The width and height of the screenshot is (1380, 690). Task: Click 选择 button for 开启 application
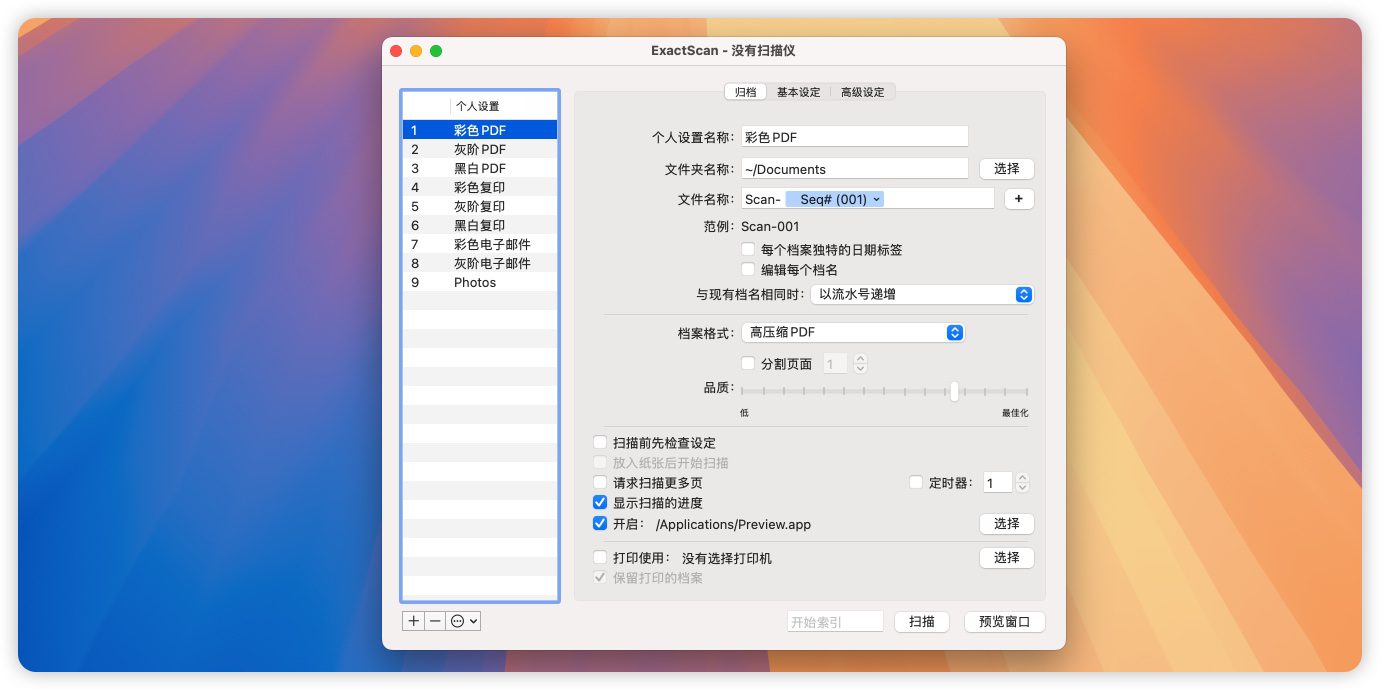pos(1006,523)
